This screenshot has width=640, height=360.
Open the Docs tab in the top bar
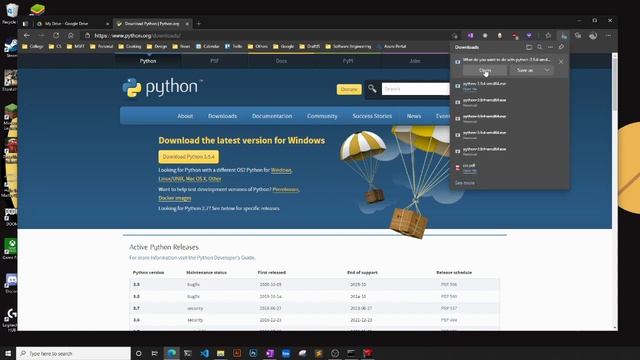(281, 61)
